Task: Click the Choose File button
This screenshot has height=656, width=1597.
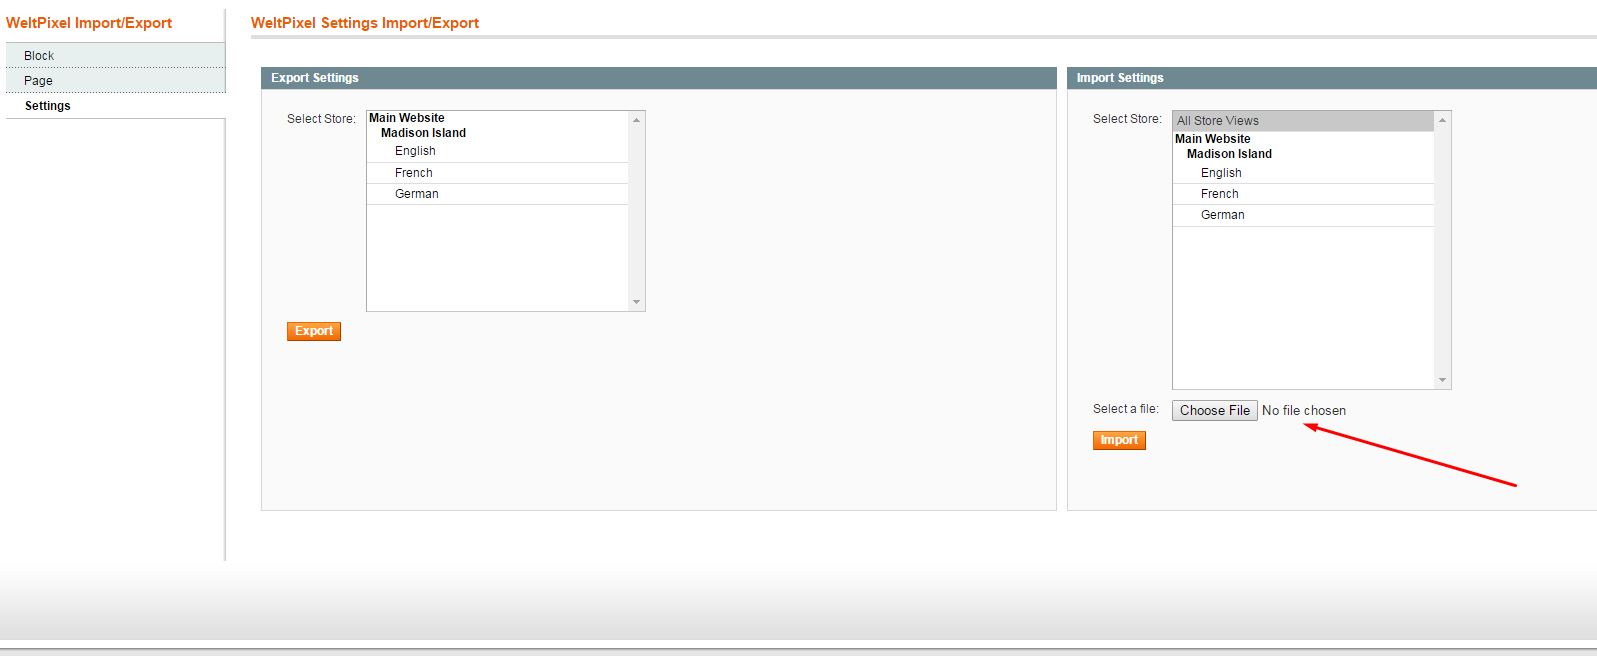Action: (x=1214, y=411)
